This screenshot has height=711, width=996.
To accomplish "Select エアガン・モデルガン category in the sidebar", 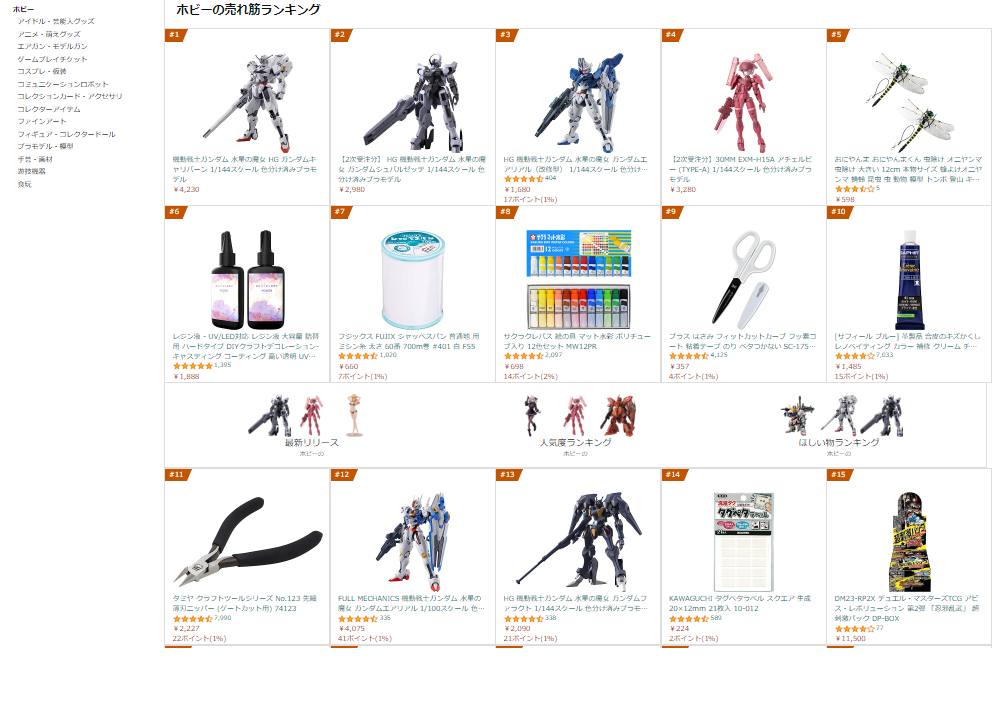I will (x=52, y=46).
